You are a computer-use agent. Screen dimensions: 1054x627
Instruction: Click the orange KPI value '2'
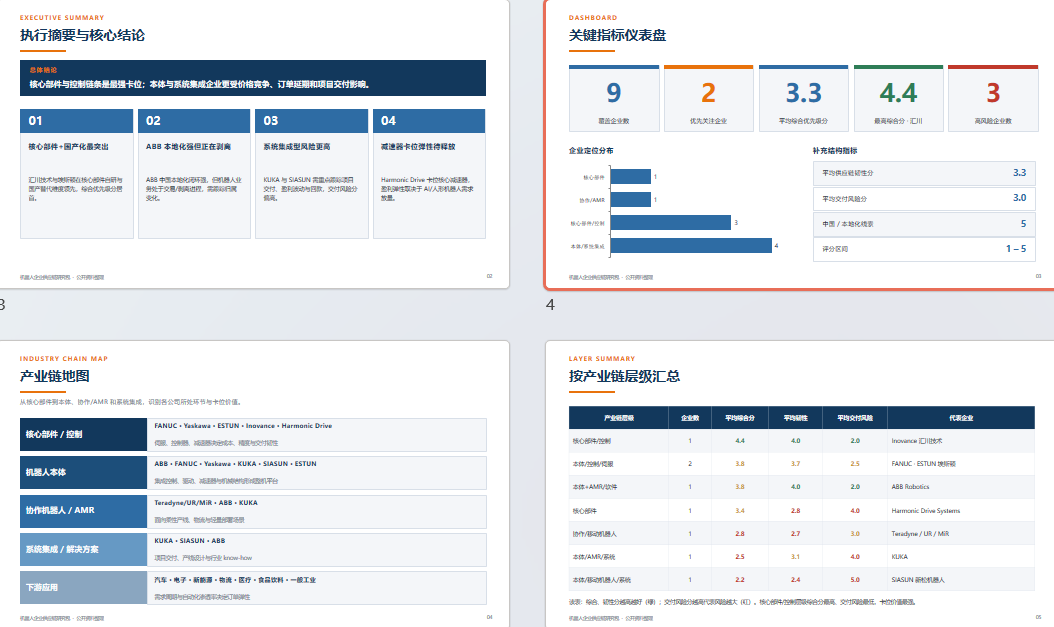point(708,93)
